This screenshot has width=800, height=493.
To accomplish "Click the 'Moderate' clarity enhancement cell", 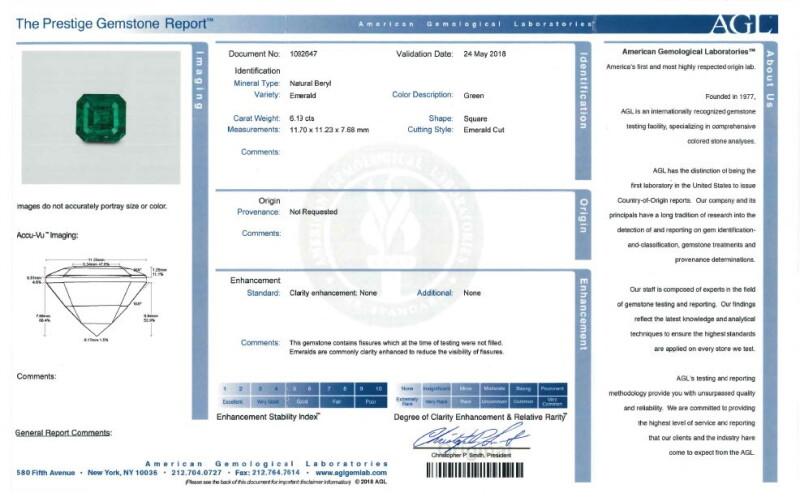I will coord(494,389).
